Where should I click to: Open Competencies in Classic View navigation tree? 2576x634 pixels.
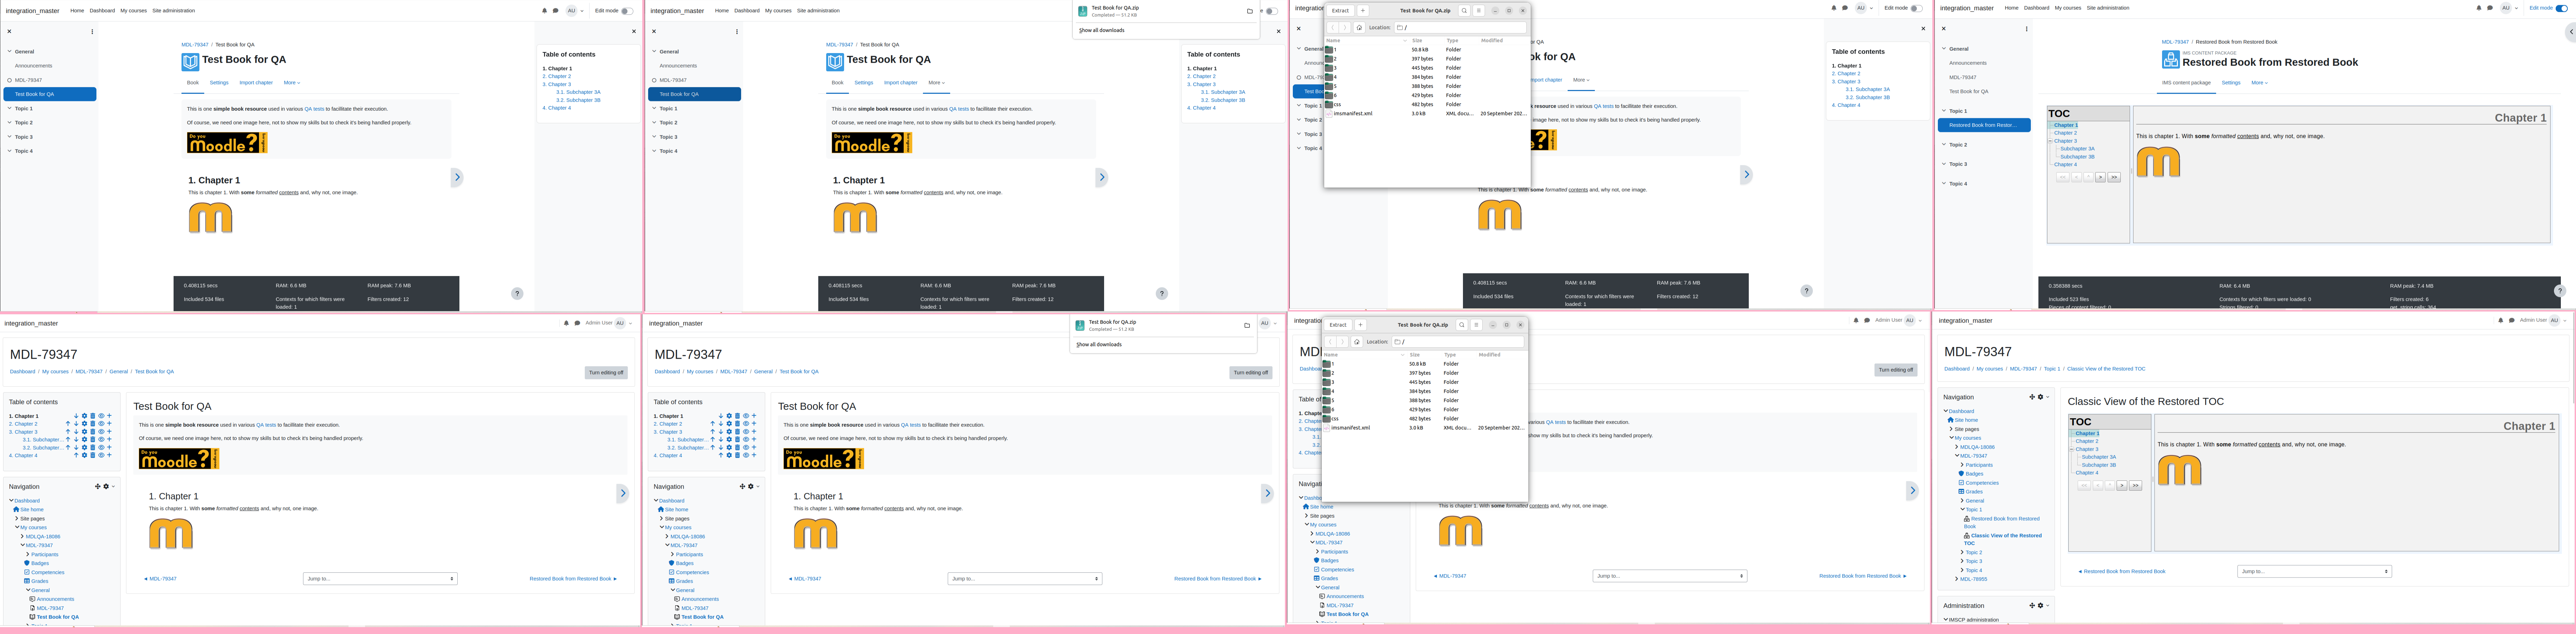point(1982,483)
